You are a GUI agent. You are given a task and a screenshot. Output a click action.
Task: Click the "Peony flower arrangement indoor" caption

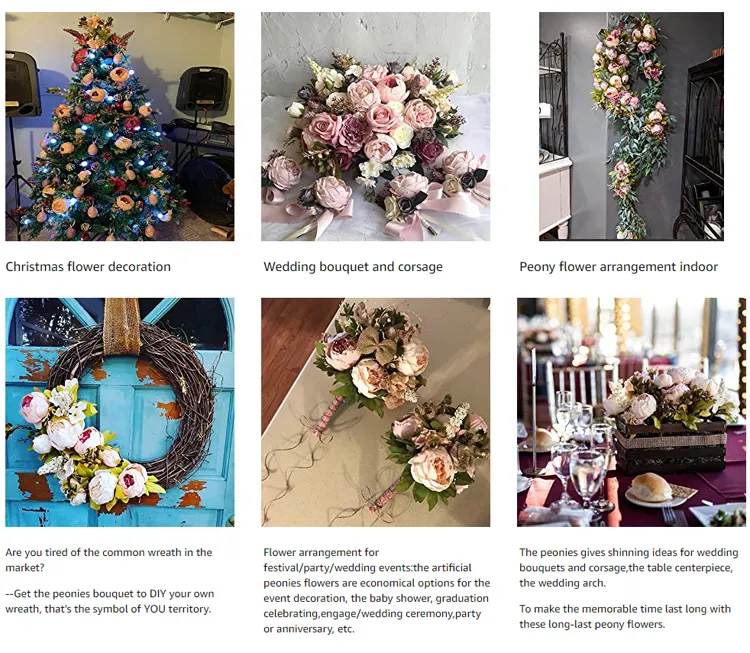[618, 266]
